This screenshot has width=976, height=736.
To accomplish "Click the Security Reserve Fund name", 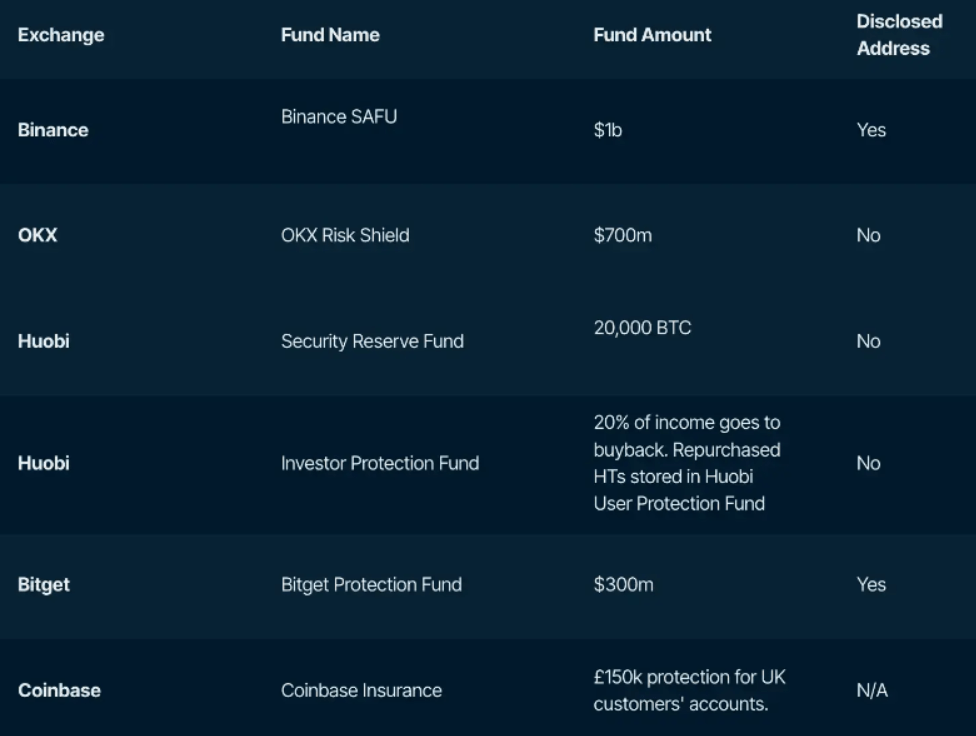I will [x=372, y=342].
